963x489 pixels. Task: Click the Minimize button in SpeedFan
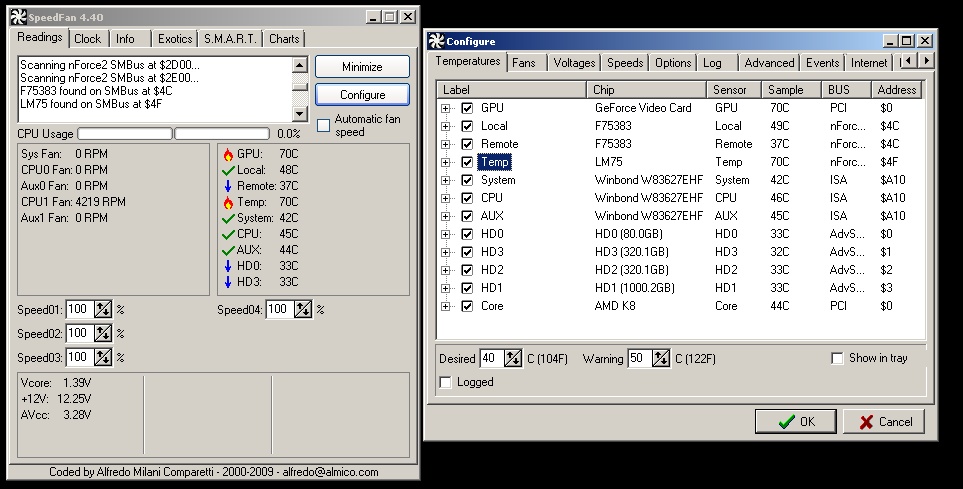pyautogui.click(x=362, y=67)
